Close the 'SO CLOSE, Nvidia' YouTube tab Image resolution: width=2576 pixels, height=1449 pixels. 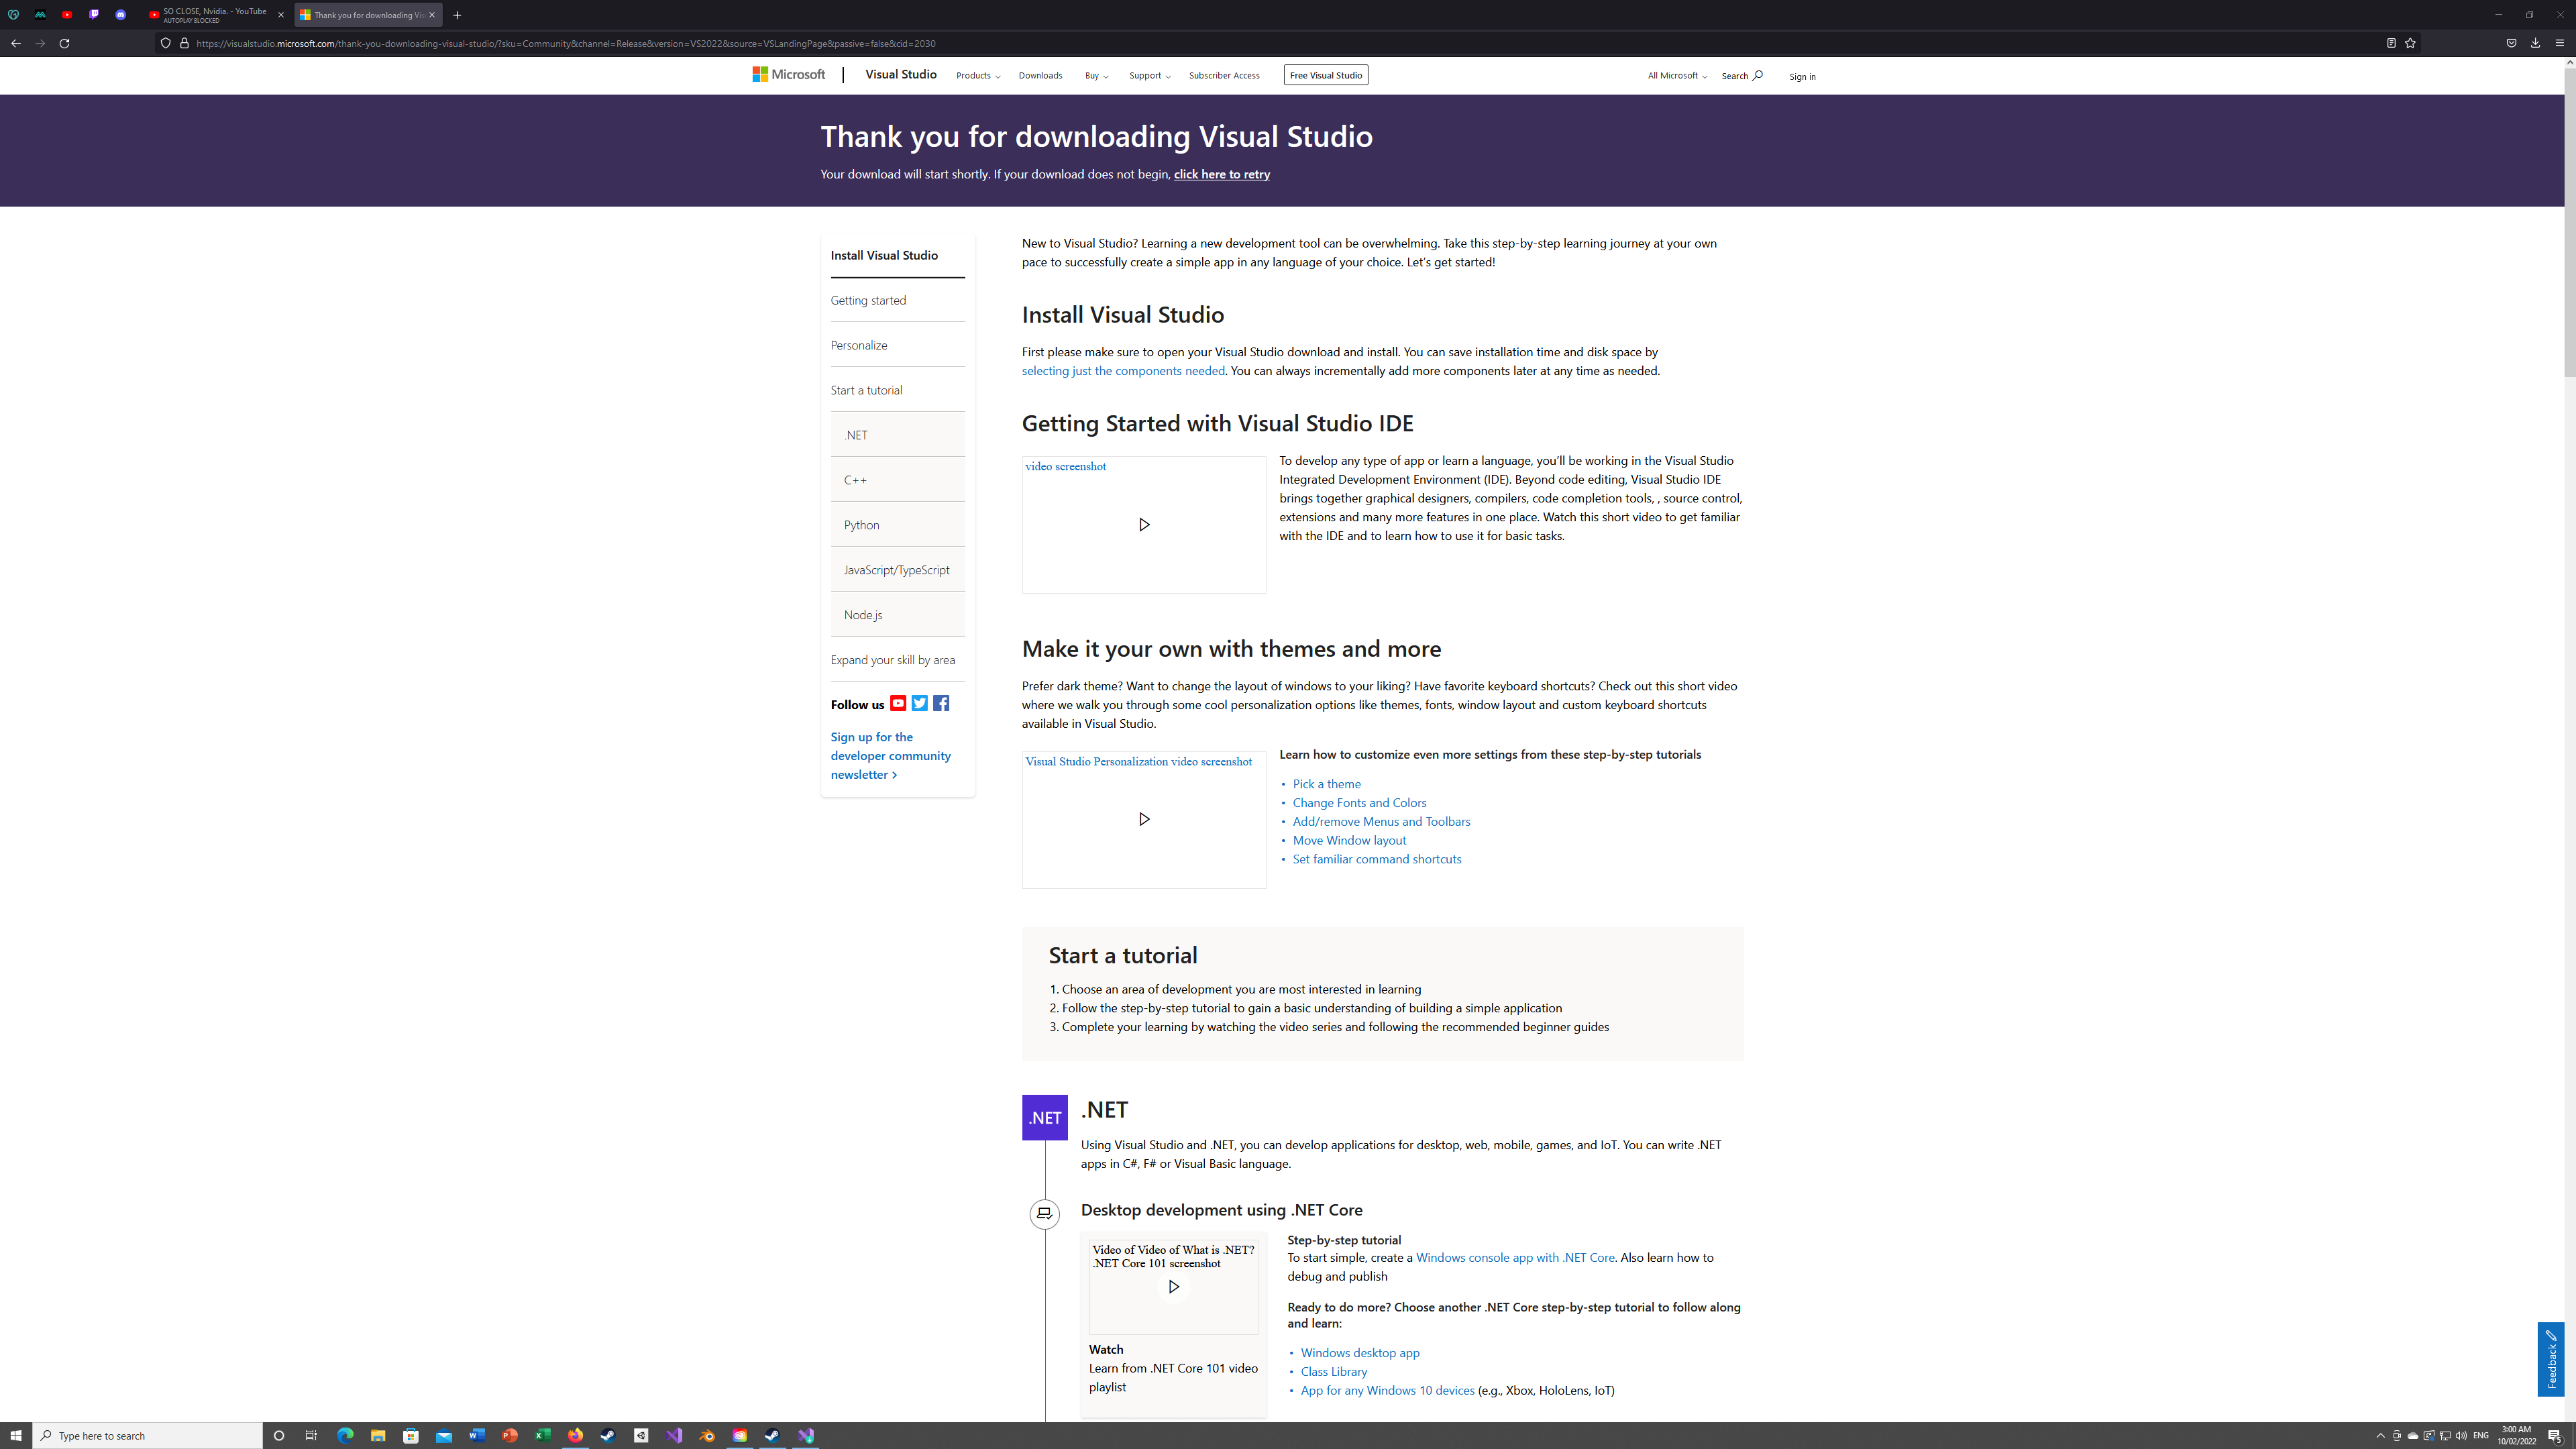281,15
